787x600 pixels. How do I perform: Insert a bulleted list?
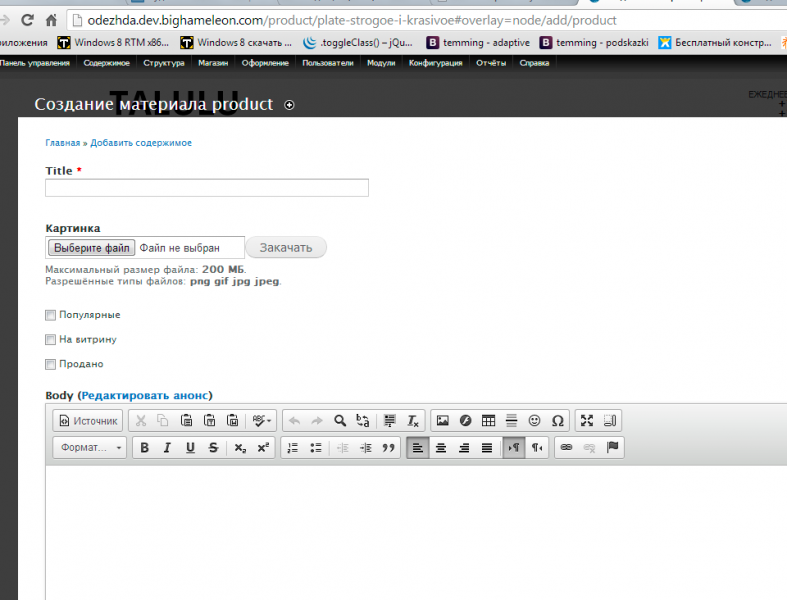316,447
